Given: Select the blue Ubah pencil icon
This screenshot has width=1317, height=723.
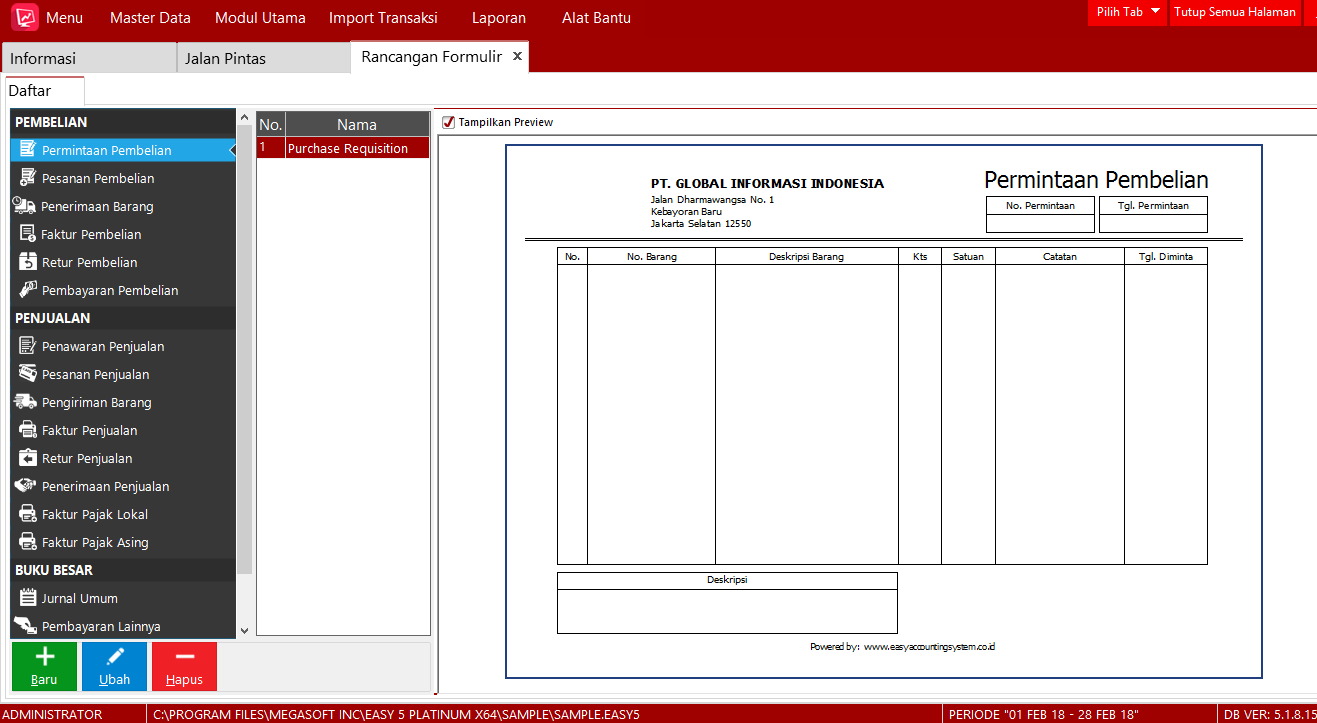Looking at the screenshot, I should [114, 658].
